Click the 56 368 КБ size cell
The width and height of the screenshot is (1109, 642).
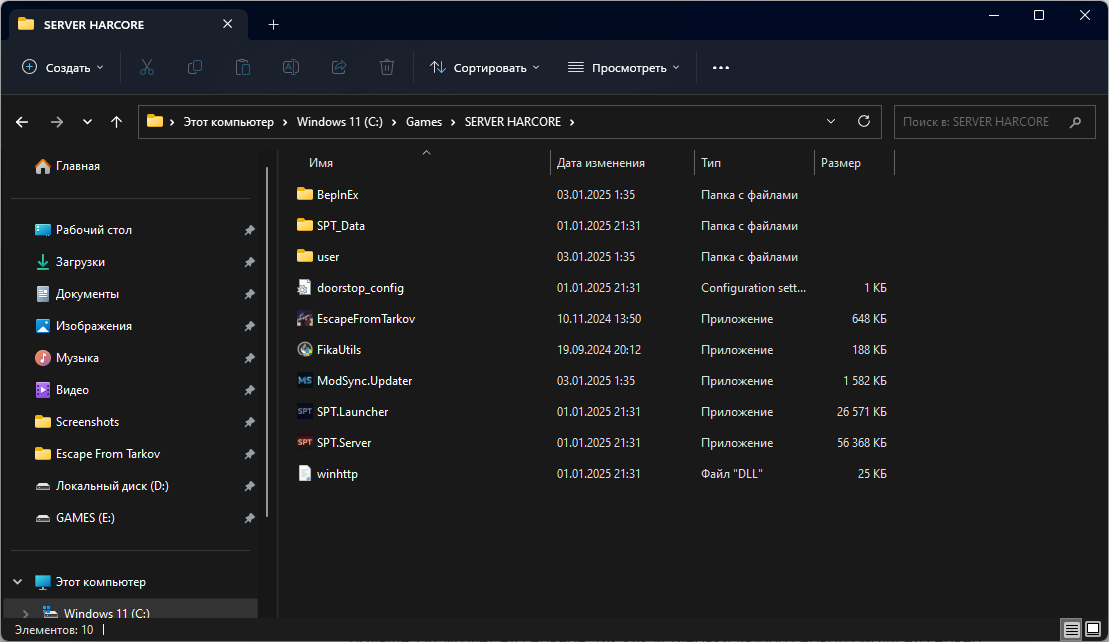(x=861, y=443)
